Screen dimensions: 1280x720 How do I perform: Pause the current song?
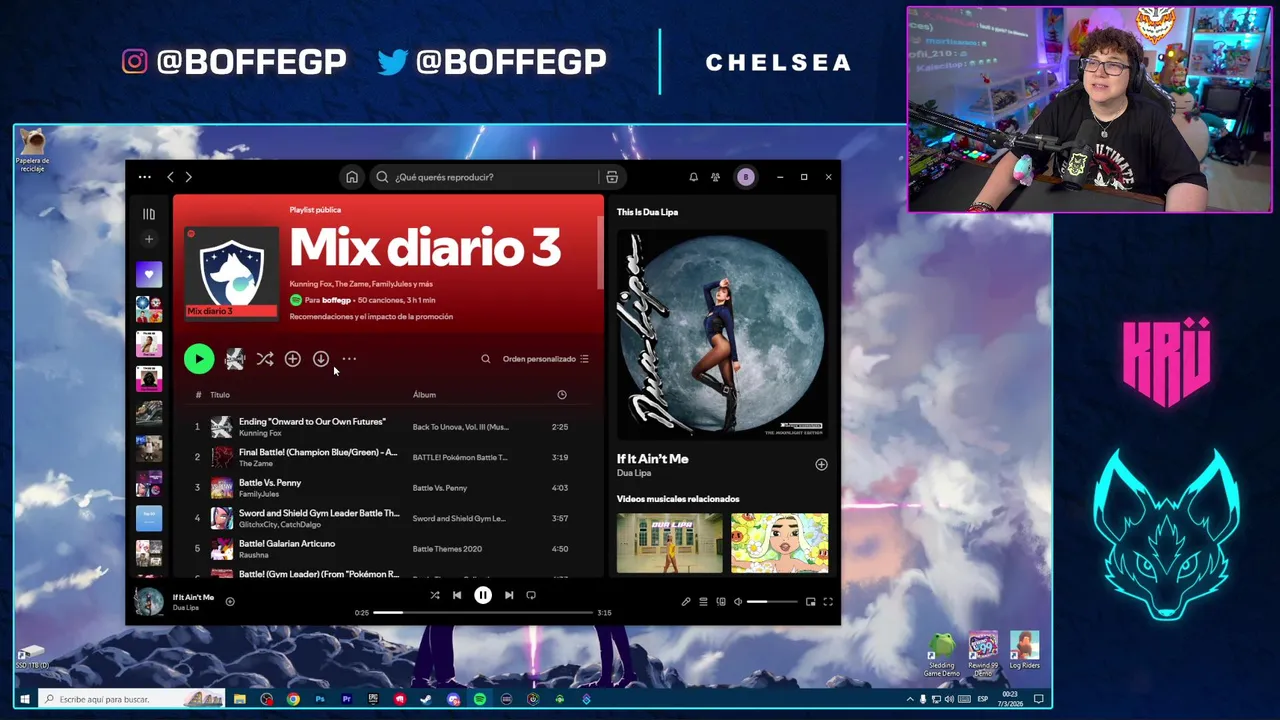coord(483,595)
